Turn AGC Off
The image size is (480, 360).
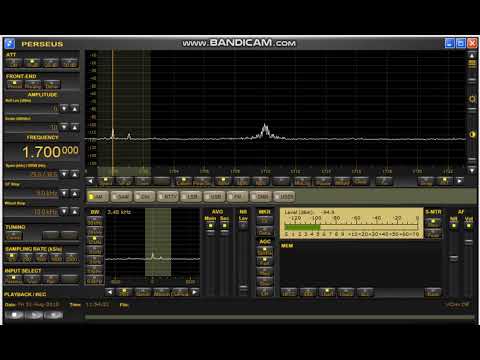coord(265,292)
